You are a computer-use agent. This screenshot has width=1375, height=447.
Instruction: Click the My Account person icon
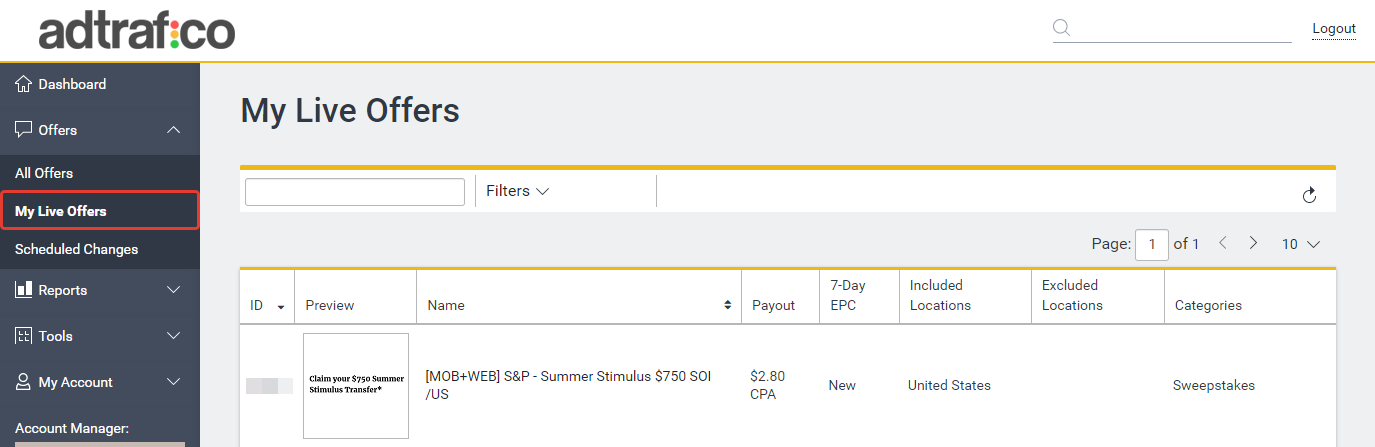pyautogui.click(x=24, y=382)
